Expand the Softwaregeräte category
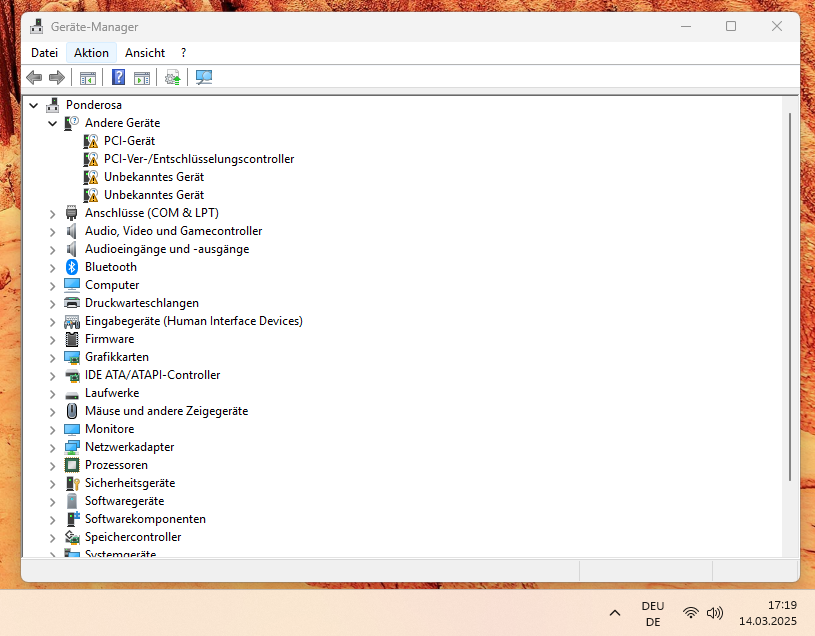The width and height of the screenshot is (815, 636). coord(52,501)
